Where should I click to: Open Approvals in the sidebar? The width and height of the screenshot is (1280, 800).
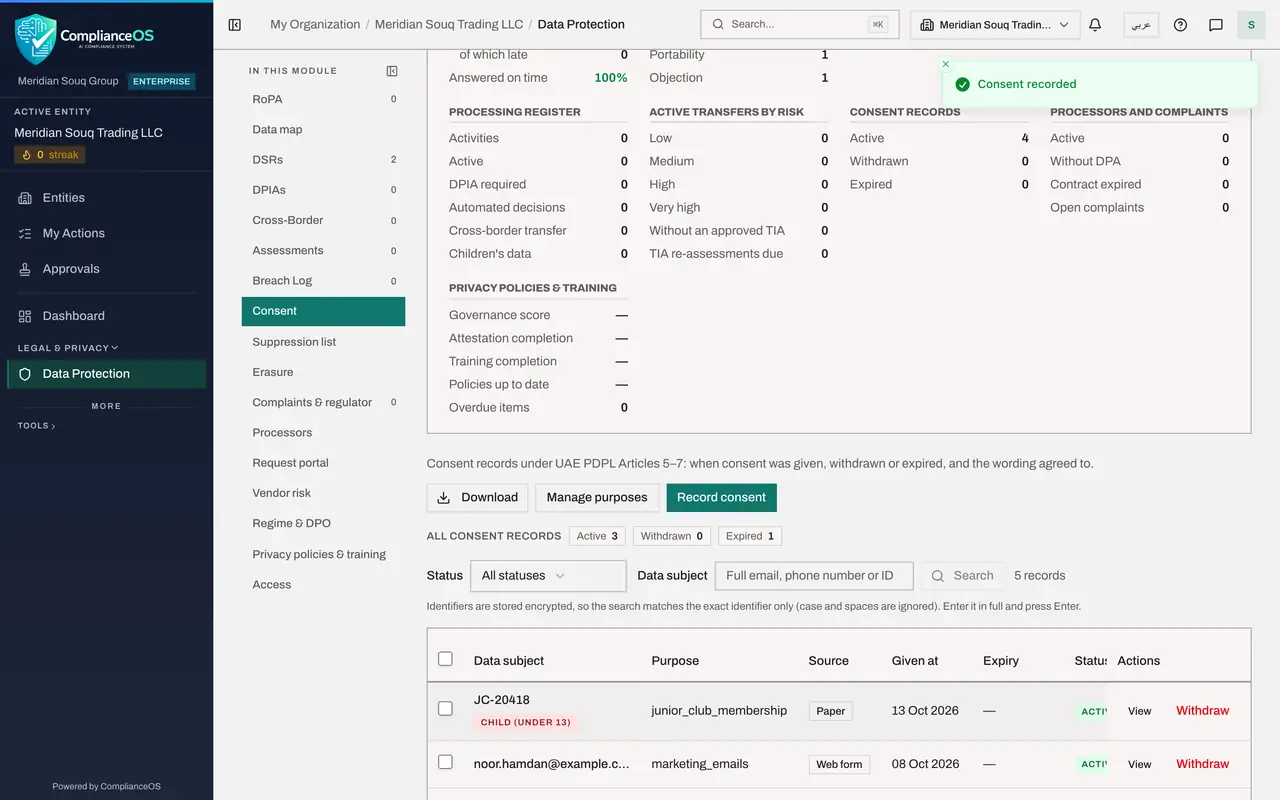[x=106, y=269]
